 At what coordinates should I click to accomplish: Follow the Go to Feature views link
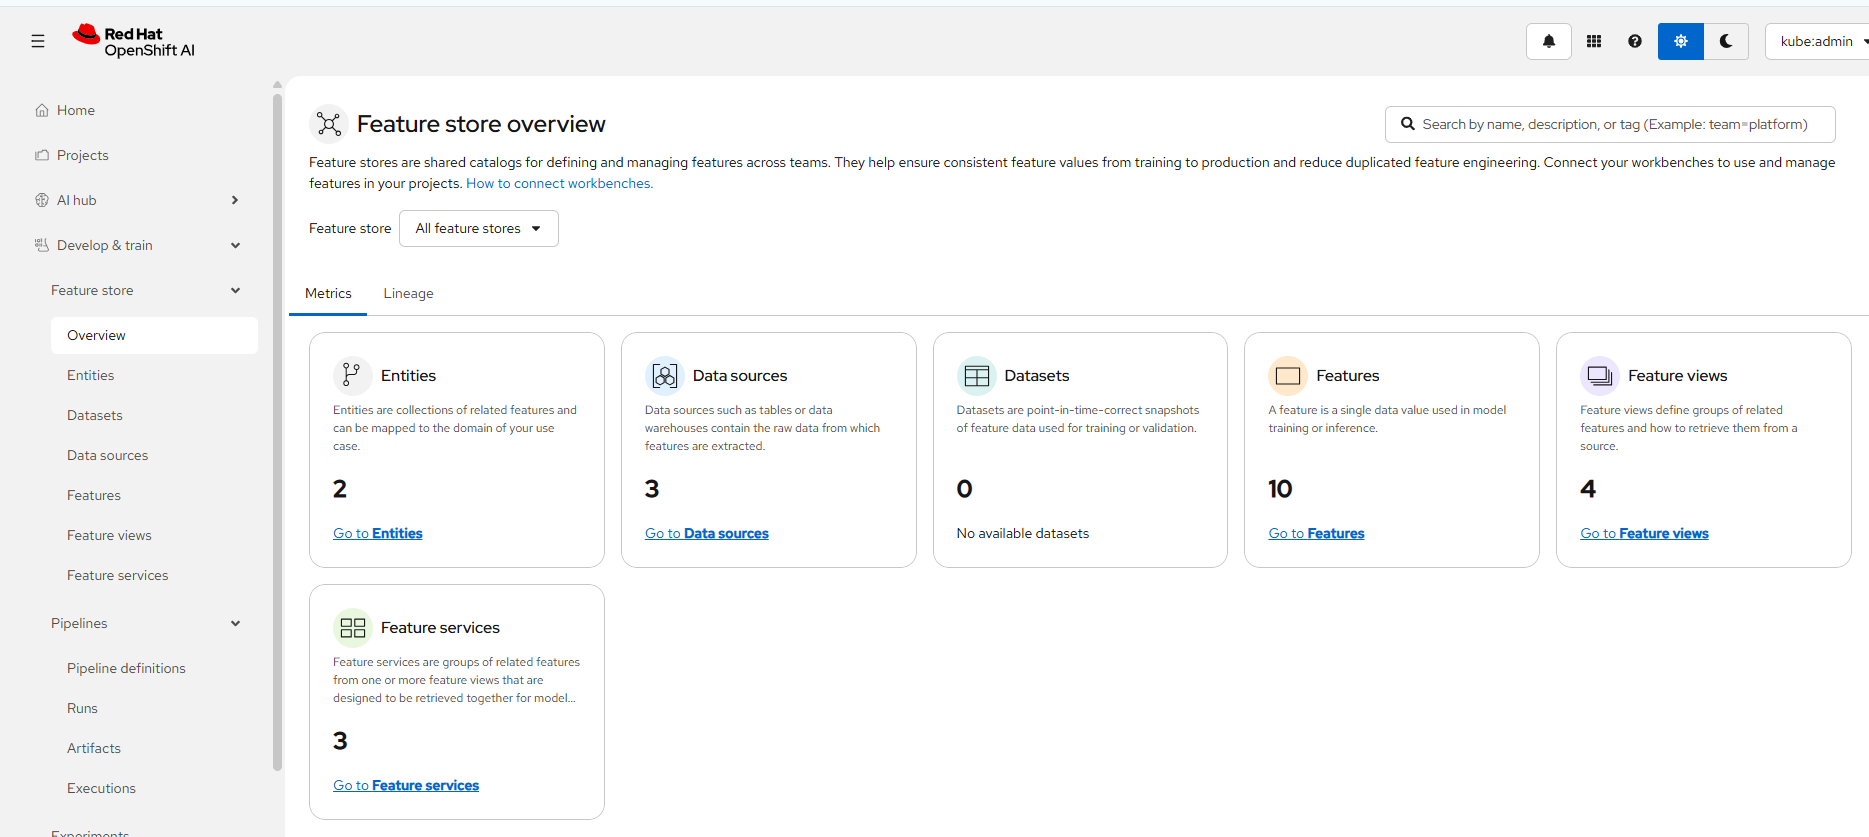(1644, 533)
